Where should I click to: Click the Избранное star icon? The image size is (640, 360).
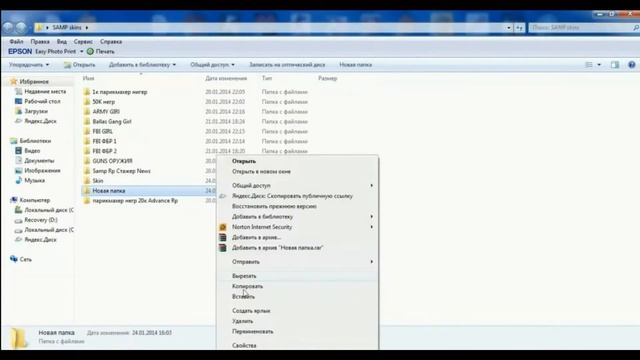(x=13, y=82)
